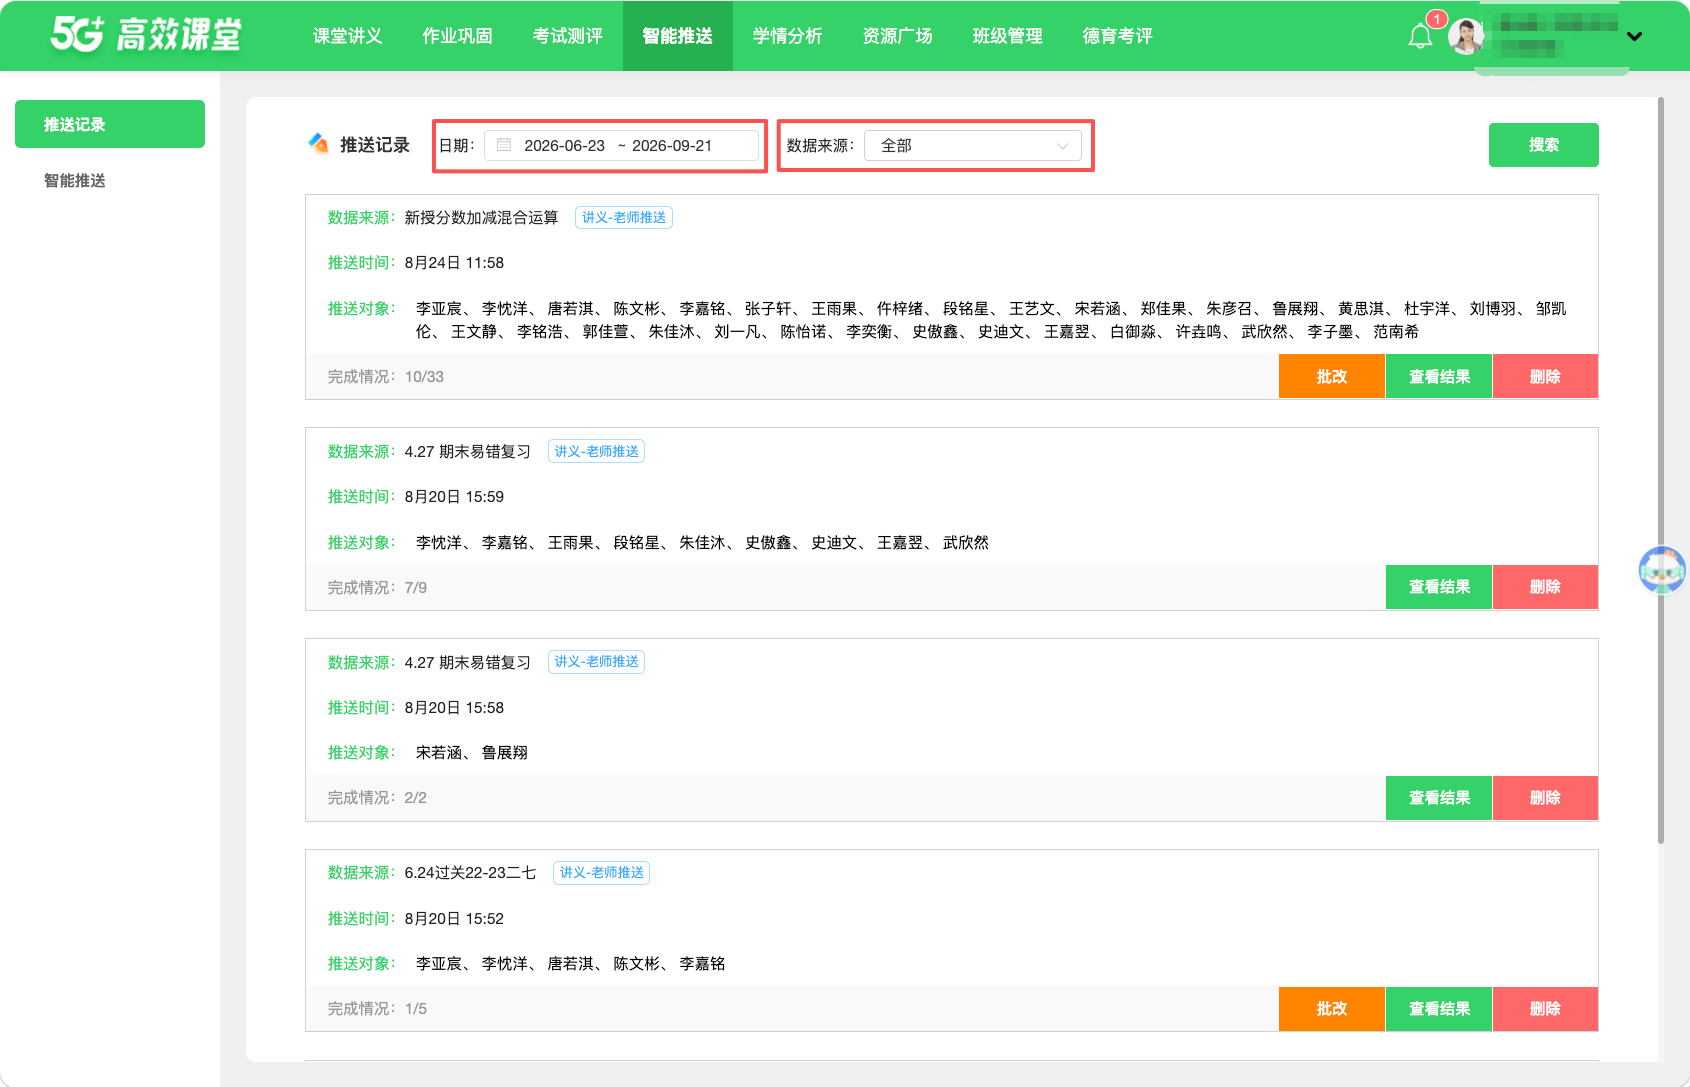Click 讲义-老师推送 tag of 新授分数加减混合运算
Image resolution: width=1690 pixels, height=1087 pixels.
pos(624,217)
